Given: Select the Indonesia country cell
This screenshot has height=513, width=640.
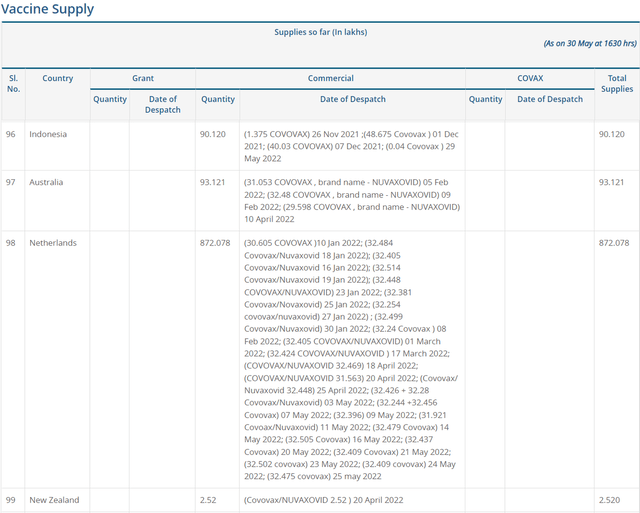Looking at the screenshot, I should point(48,134).
